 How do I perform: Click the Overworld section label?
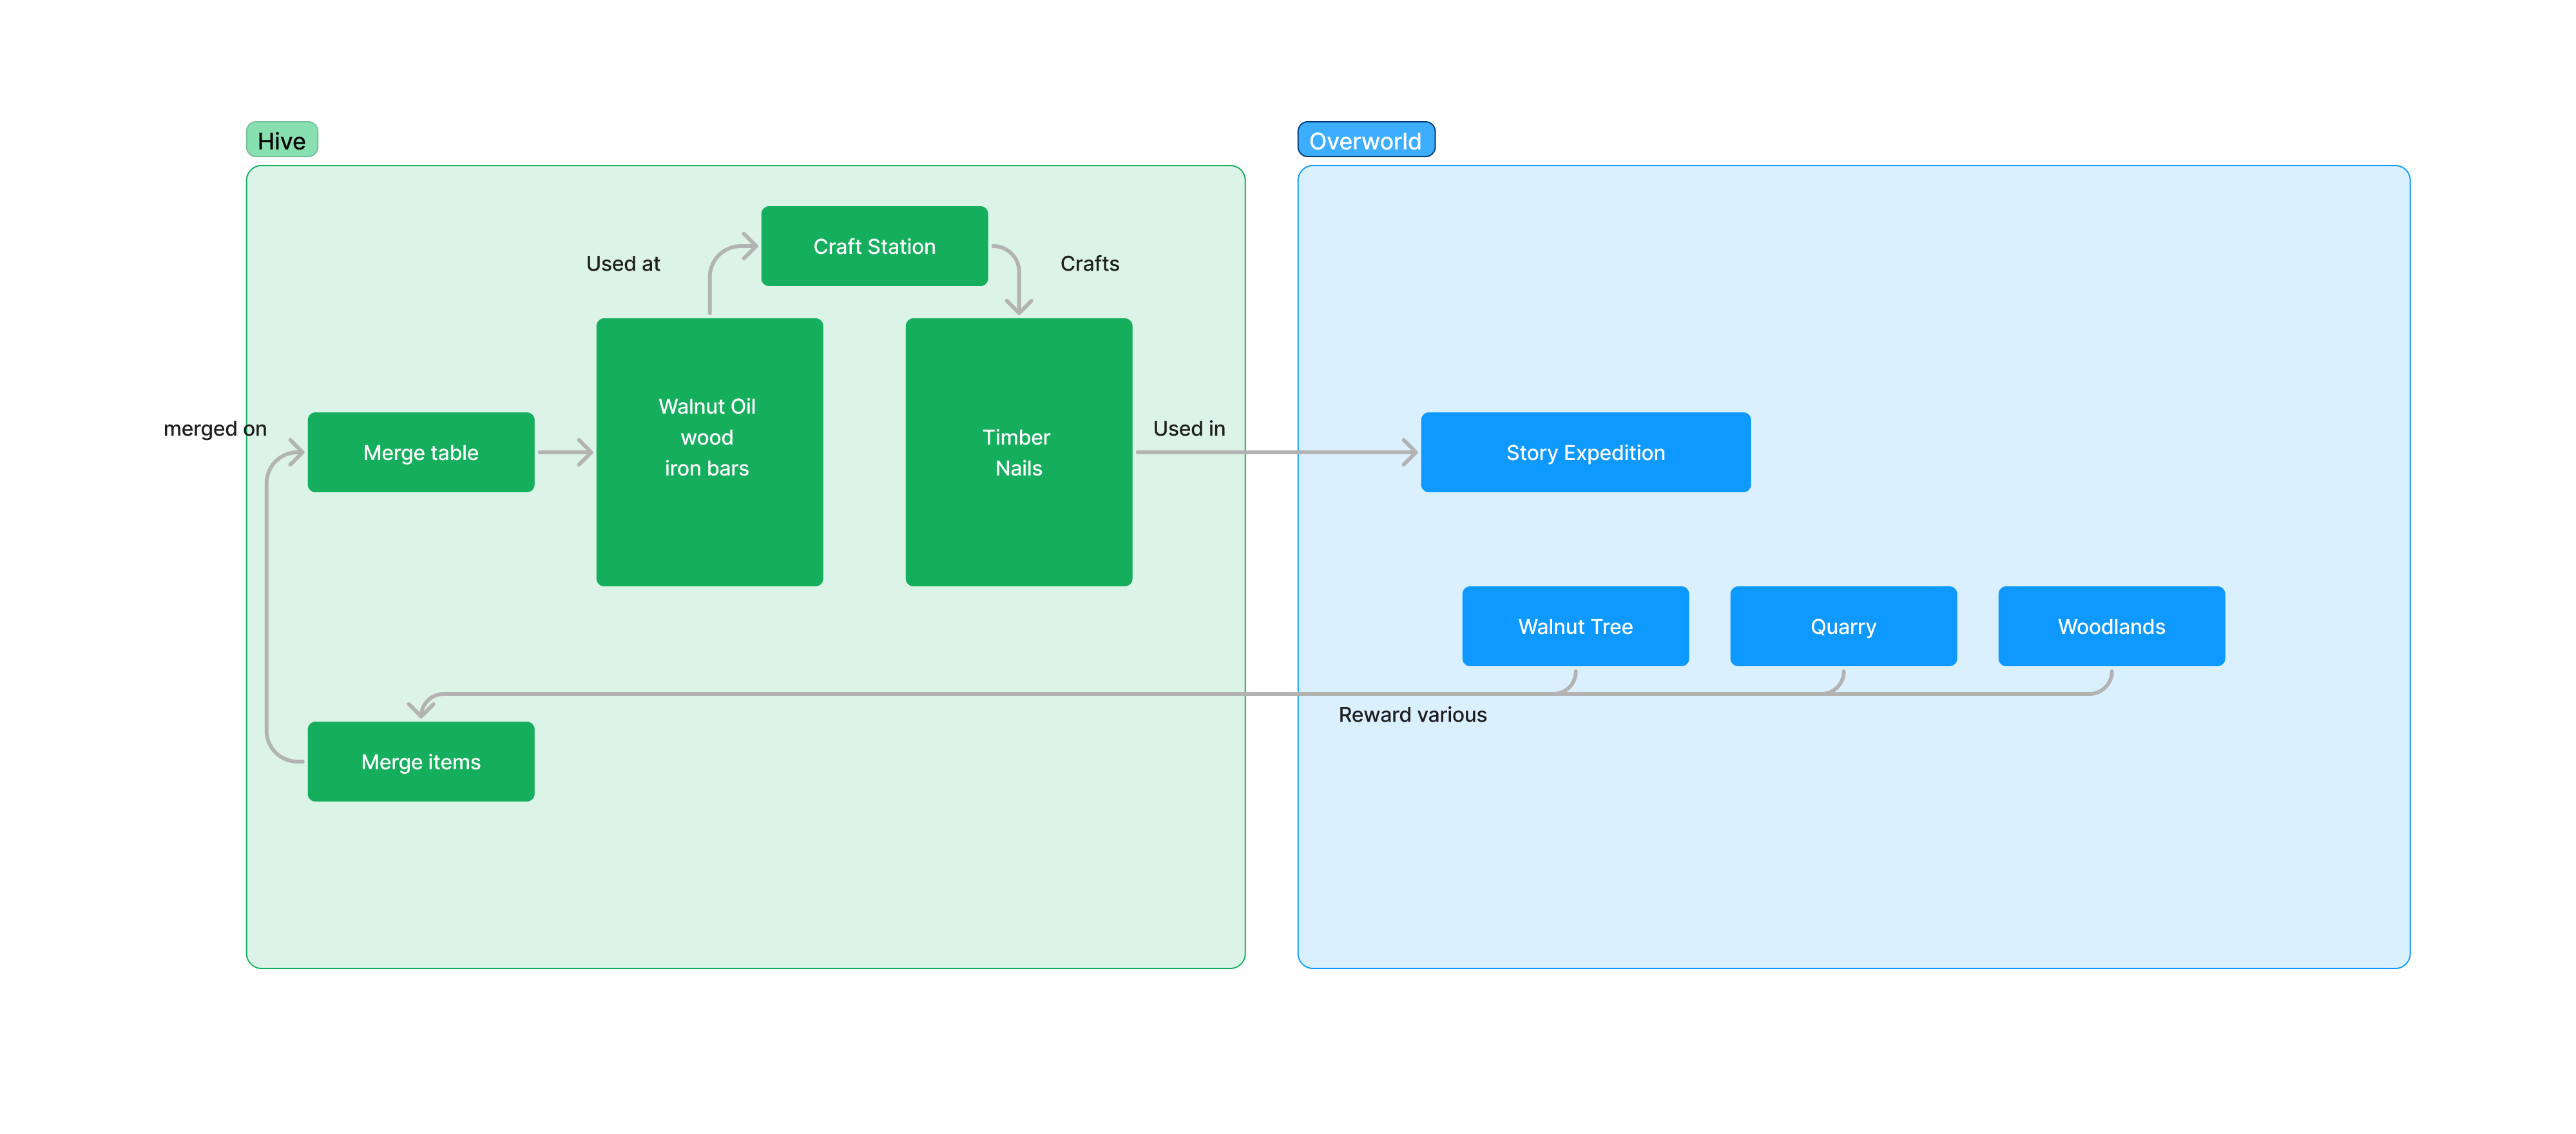[x=1365, y=140]
